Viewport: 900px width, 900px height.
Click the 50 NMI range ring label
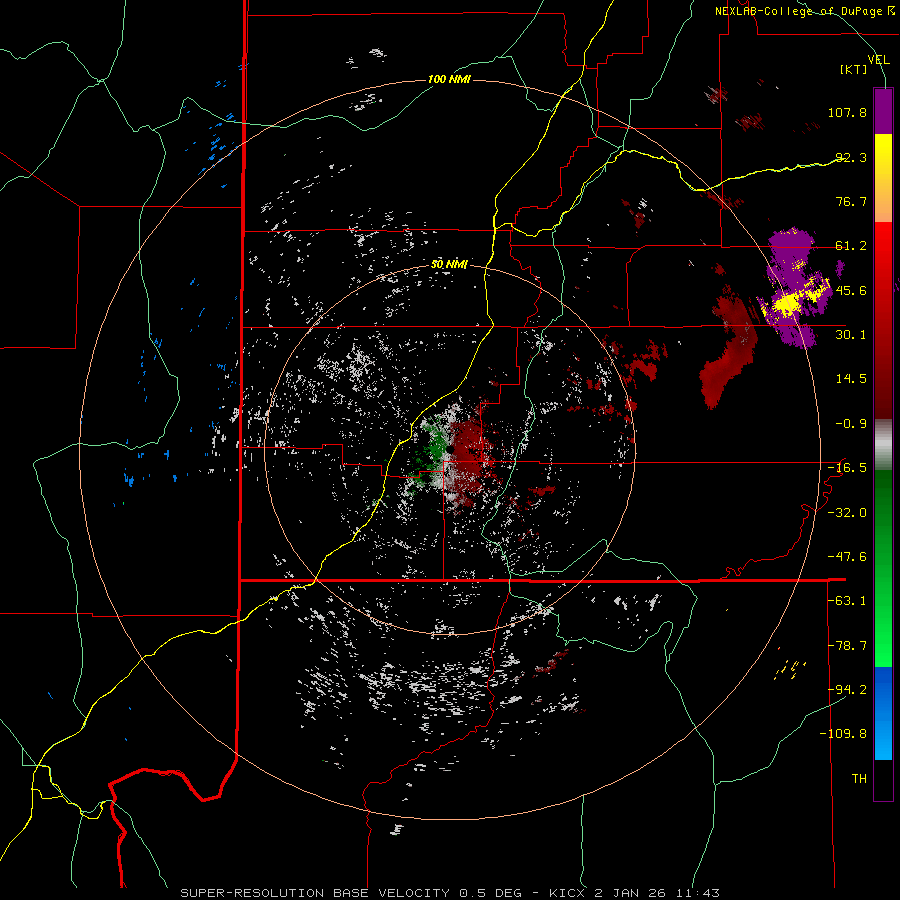coord(449,265)
